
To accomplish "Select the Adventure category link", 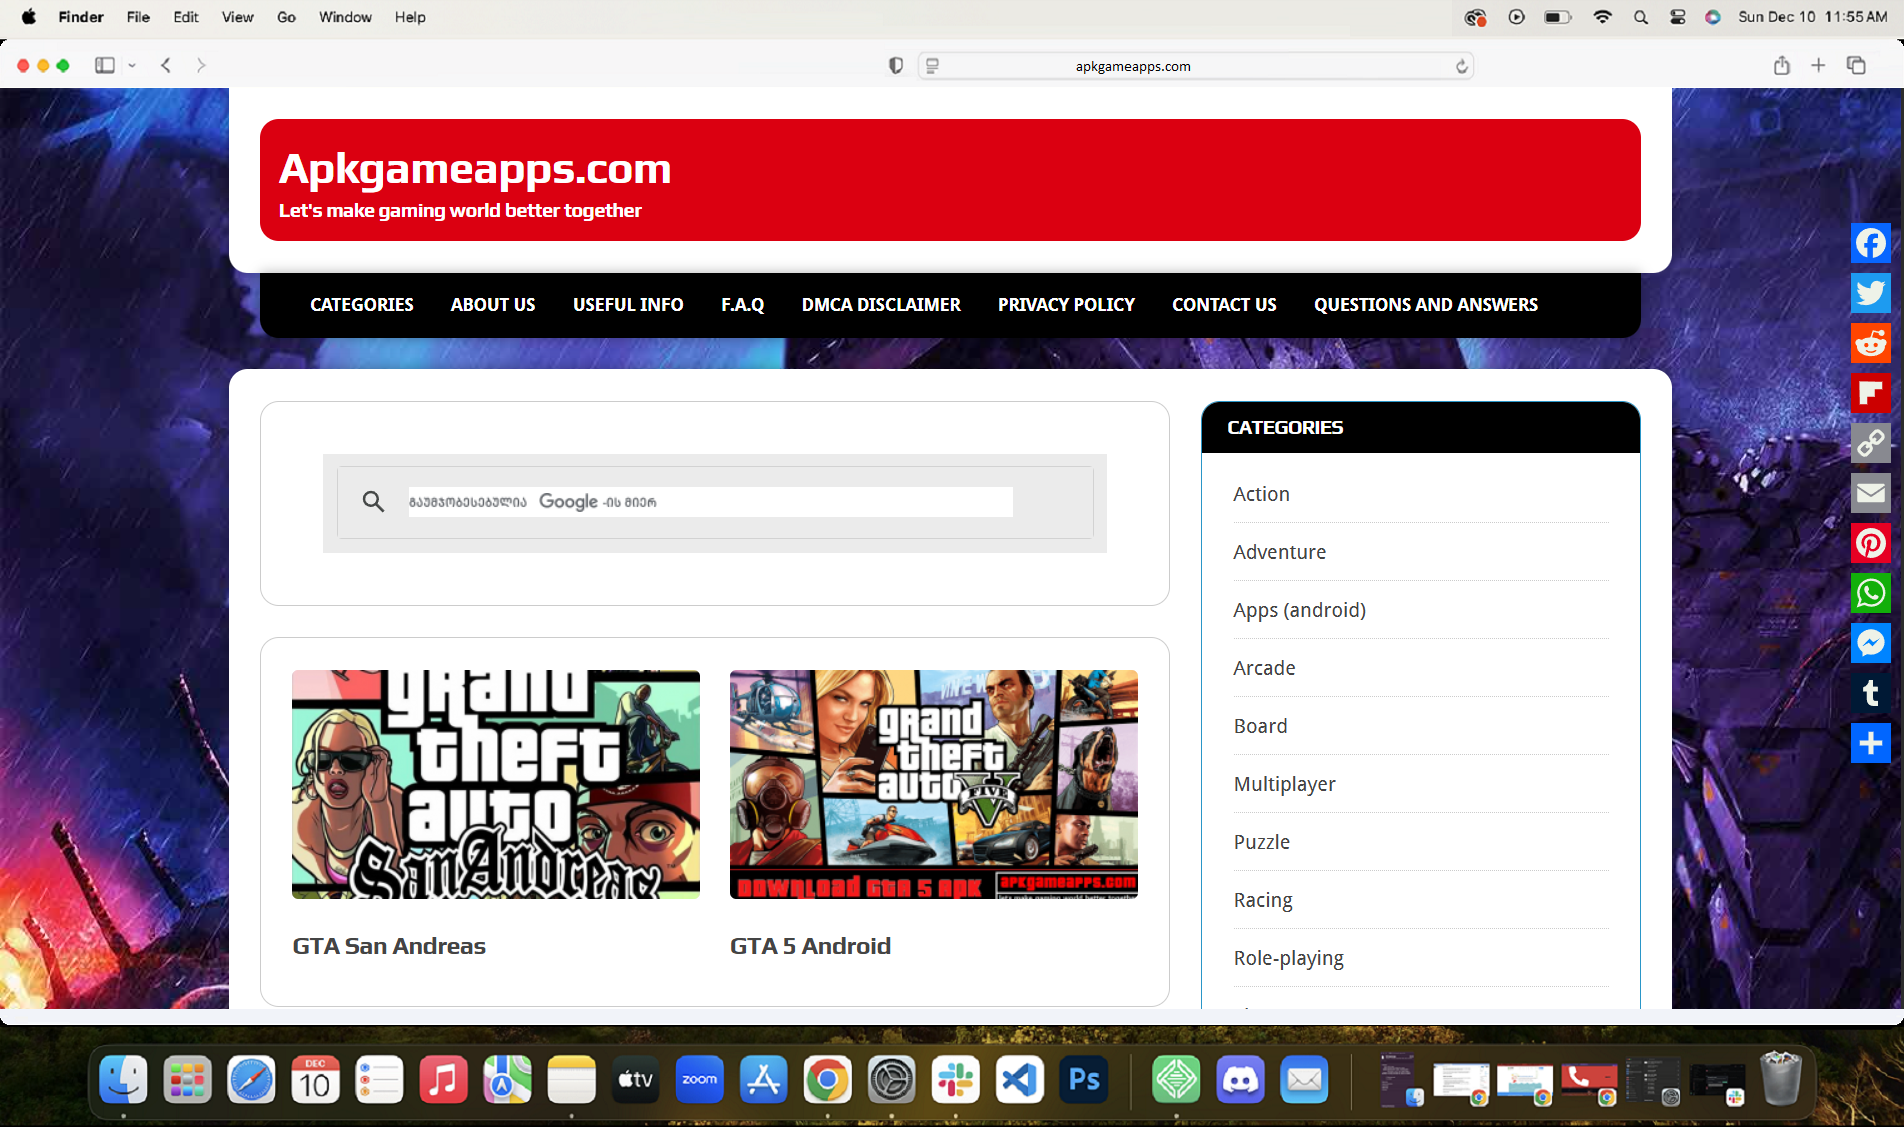I will coord(1279,552).
